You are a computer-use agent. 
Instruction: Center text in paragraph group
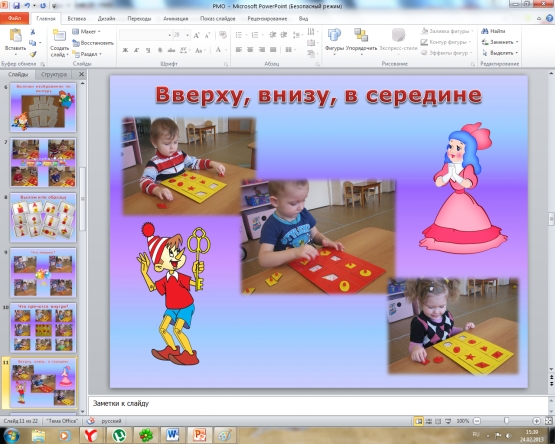coord(250,50)
